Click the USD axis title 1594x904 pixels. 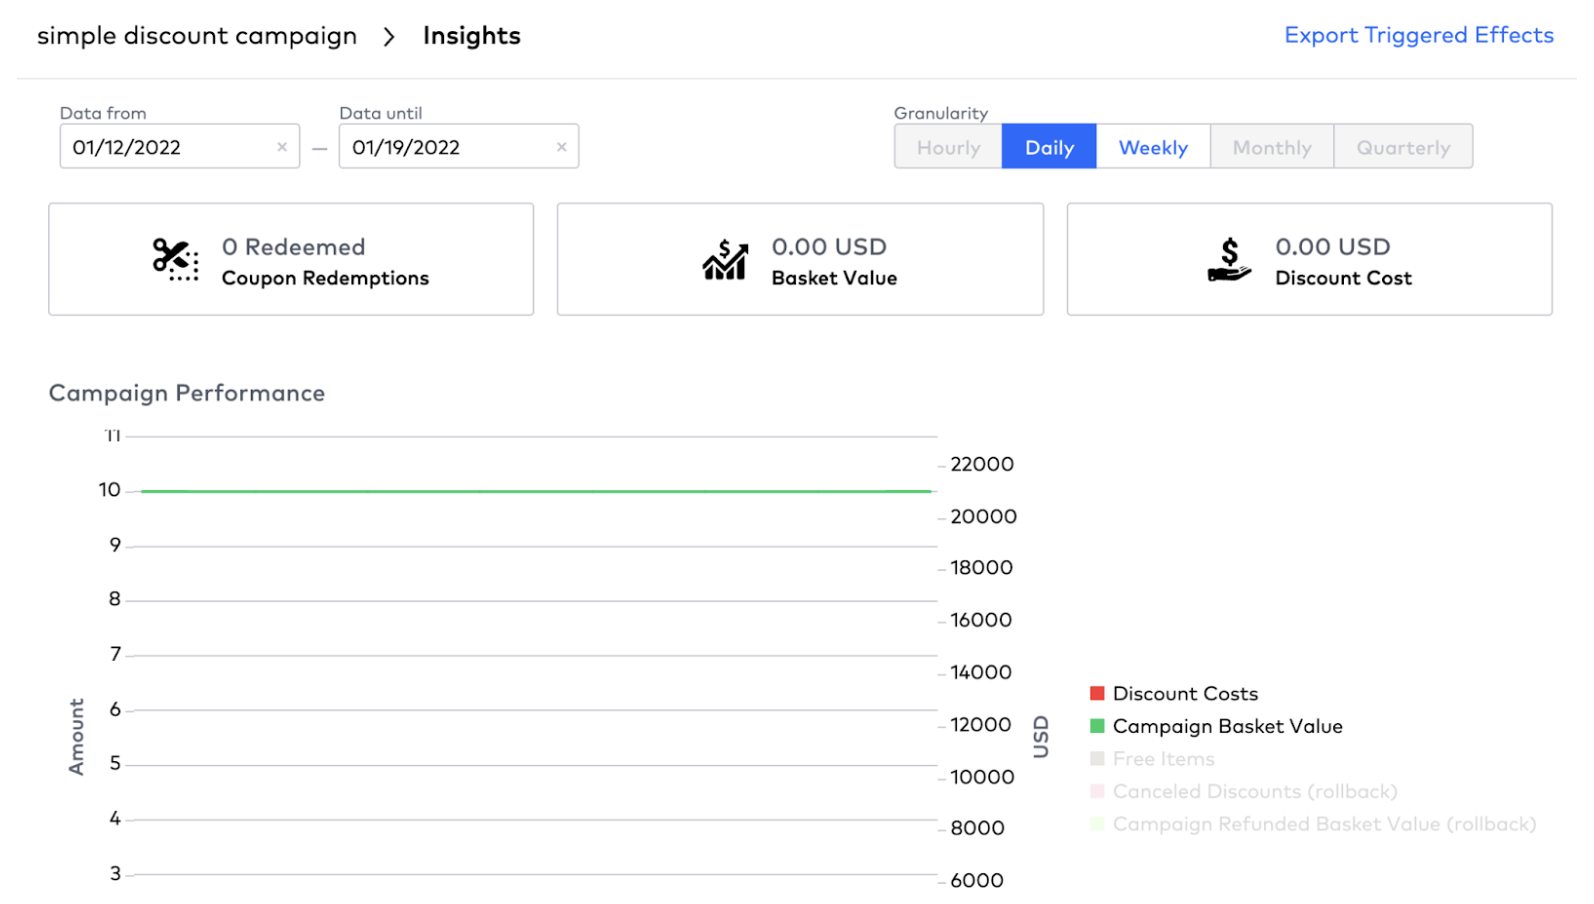1041,737
